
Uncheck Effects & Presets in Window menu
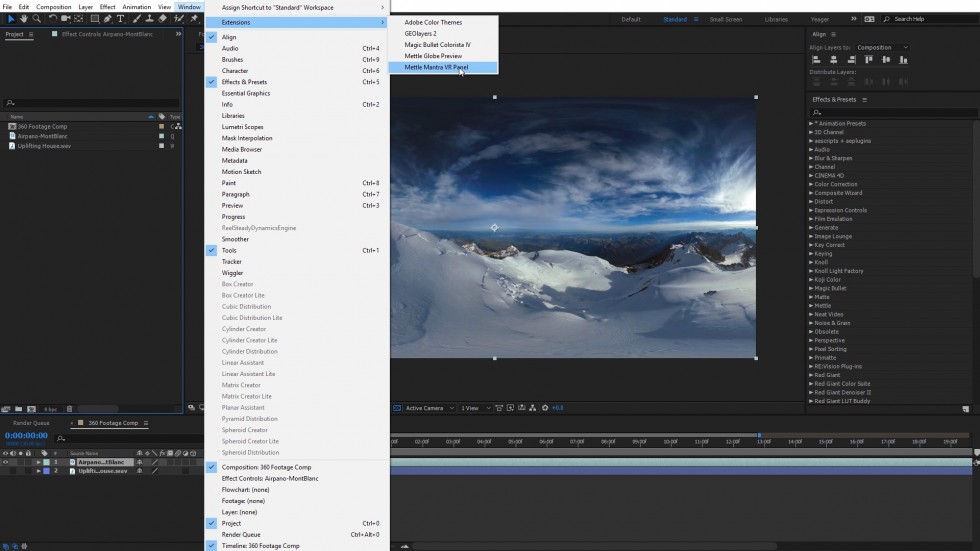pyautogui.click(x=244, y=82)
